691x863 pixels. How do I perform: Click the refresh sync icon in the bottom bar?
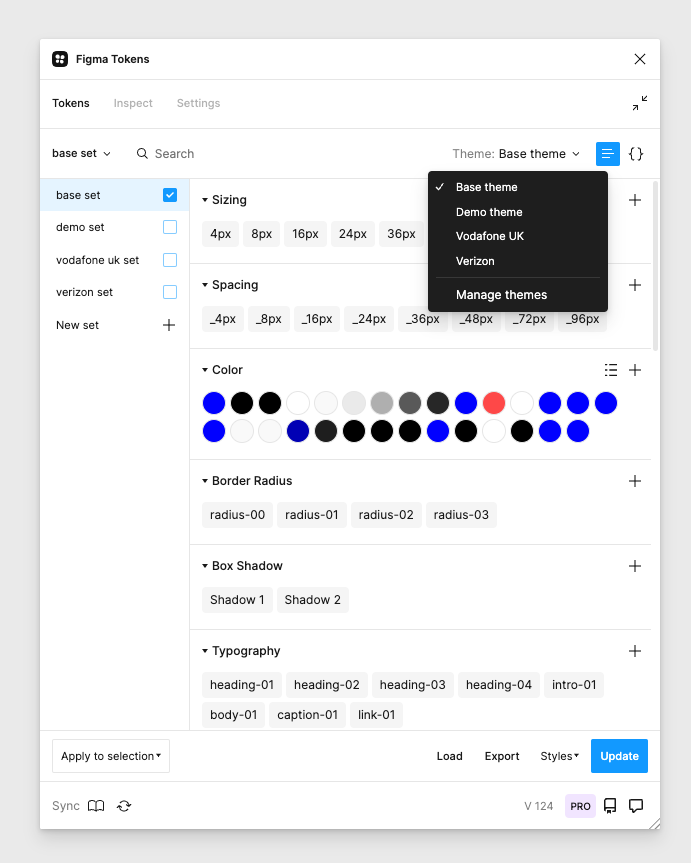(123, 806)
